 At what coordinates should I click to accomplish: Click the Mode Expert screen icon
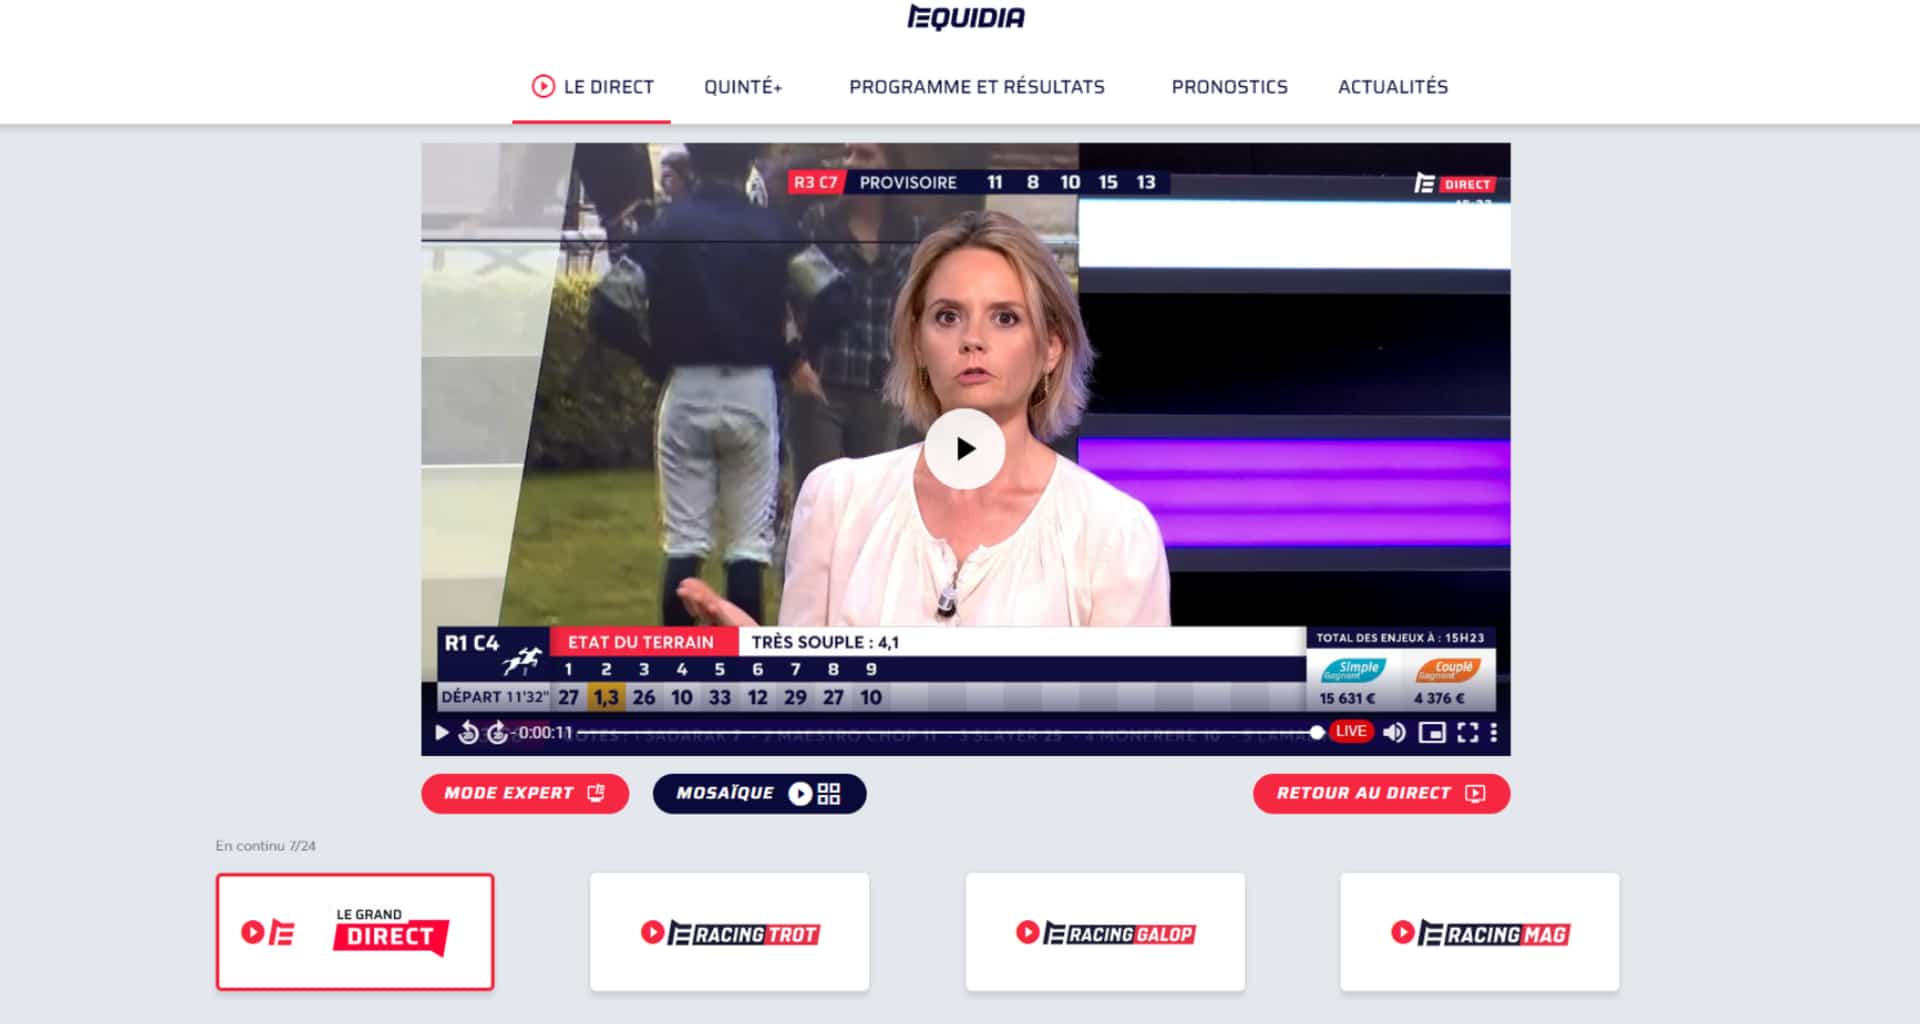pyautogui.click(x=597, y=793)
